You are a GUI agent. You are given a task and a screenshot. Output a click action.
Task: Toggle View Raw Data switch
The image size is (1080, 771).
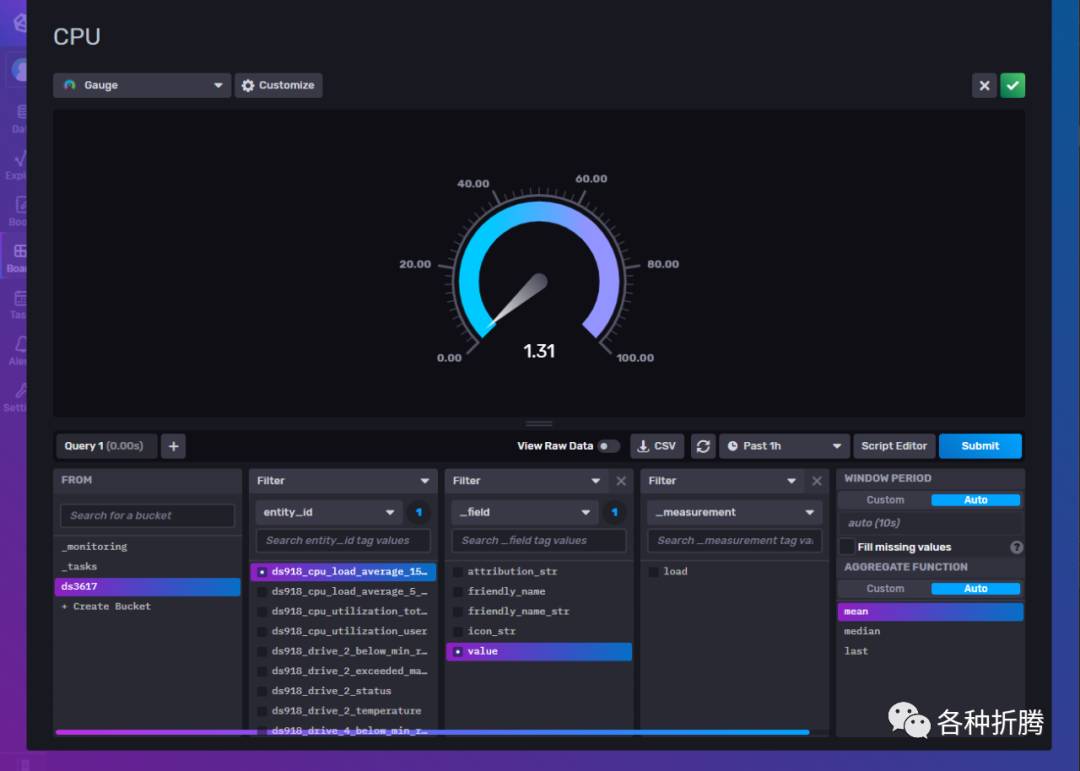click(608, 446)
